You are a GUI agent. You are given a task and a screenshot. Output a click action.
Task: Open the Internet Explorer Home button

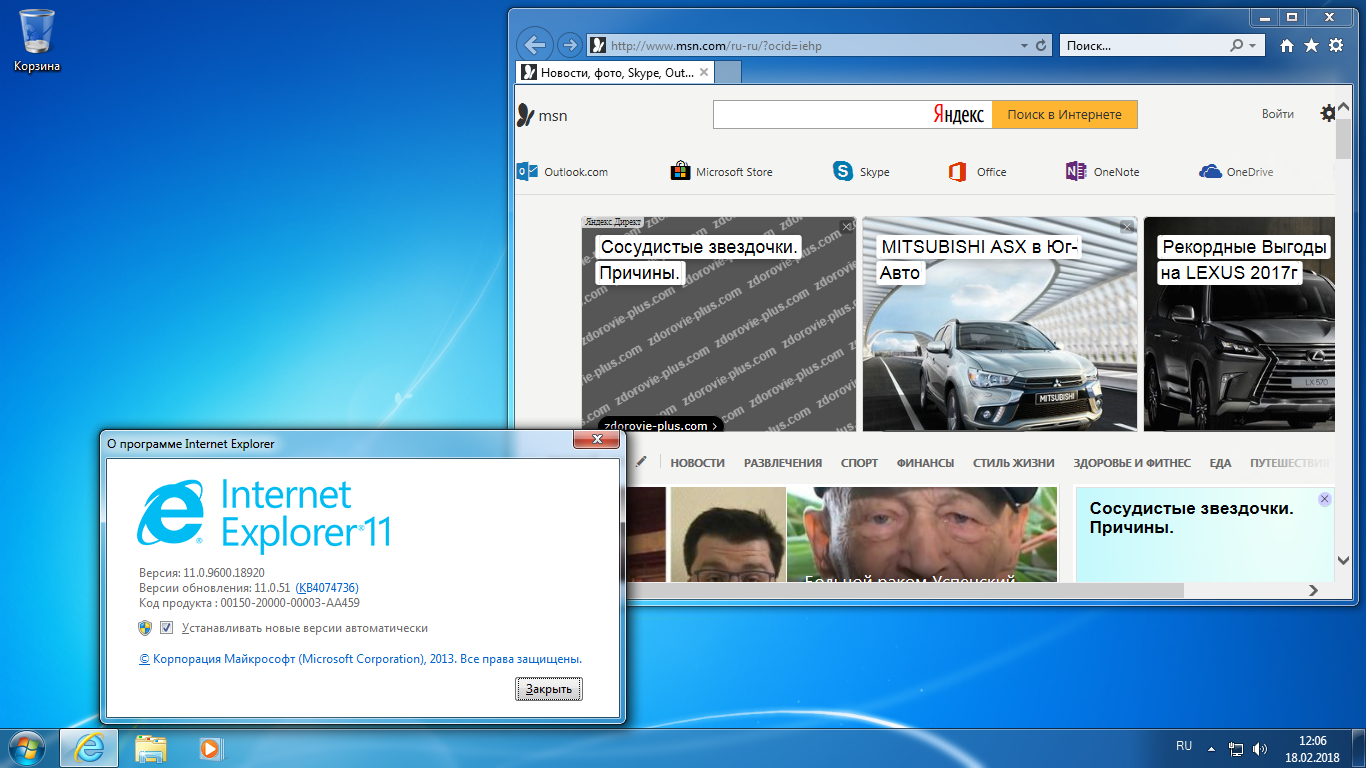click(1287, 46)
